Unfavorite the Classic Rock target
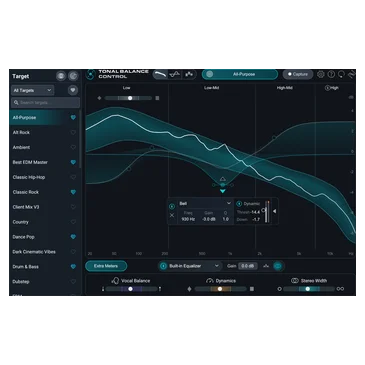The image size is (365, 365). [73, 192]
